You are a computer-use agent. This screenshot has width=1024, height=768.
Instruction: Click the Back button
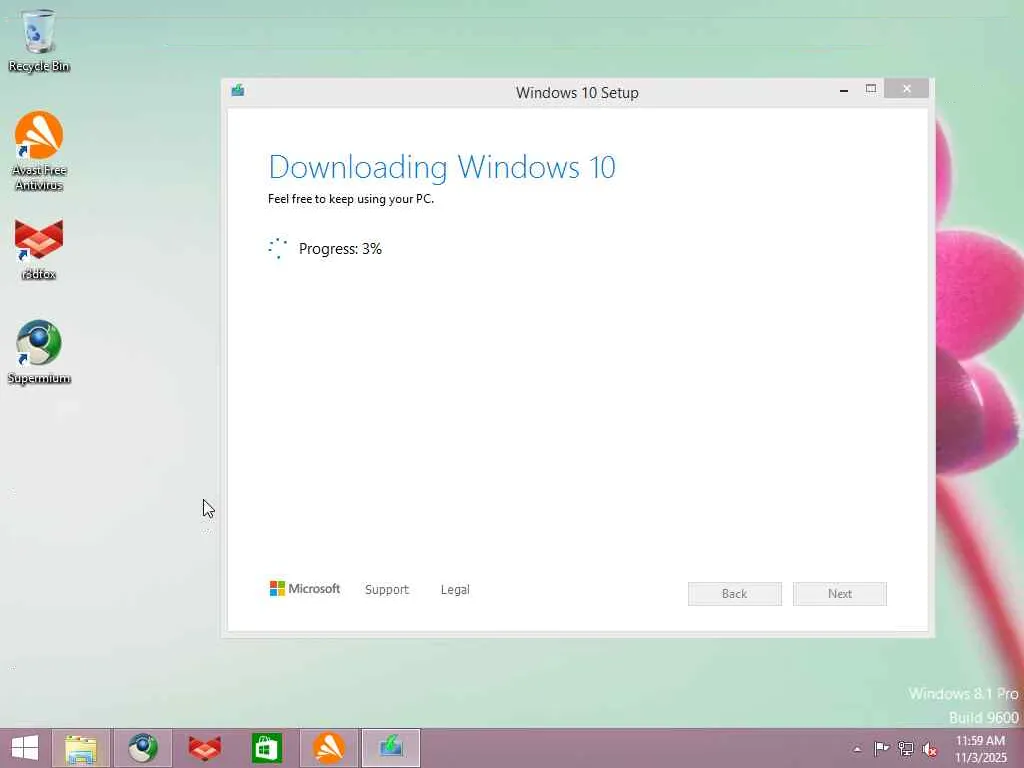(x=735, y=594)
